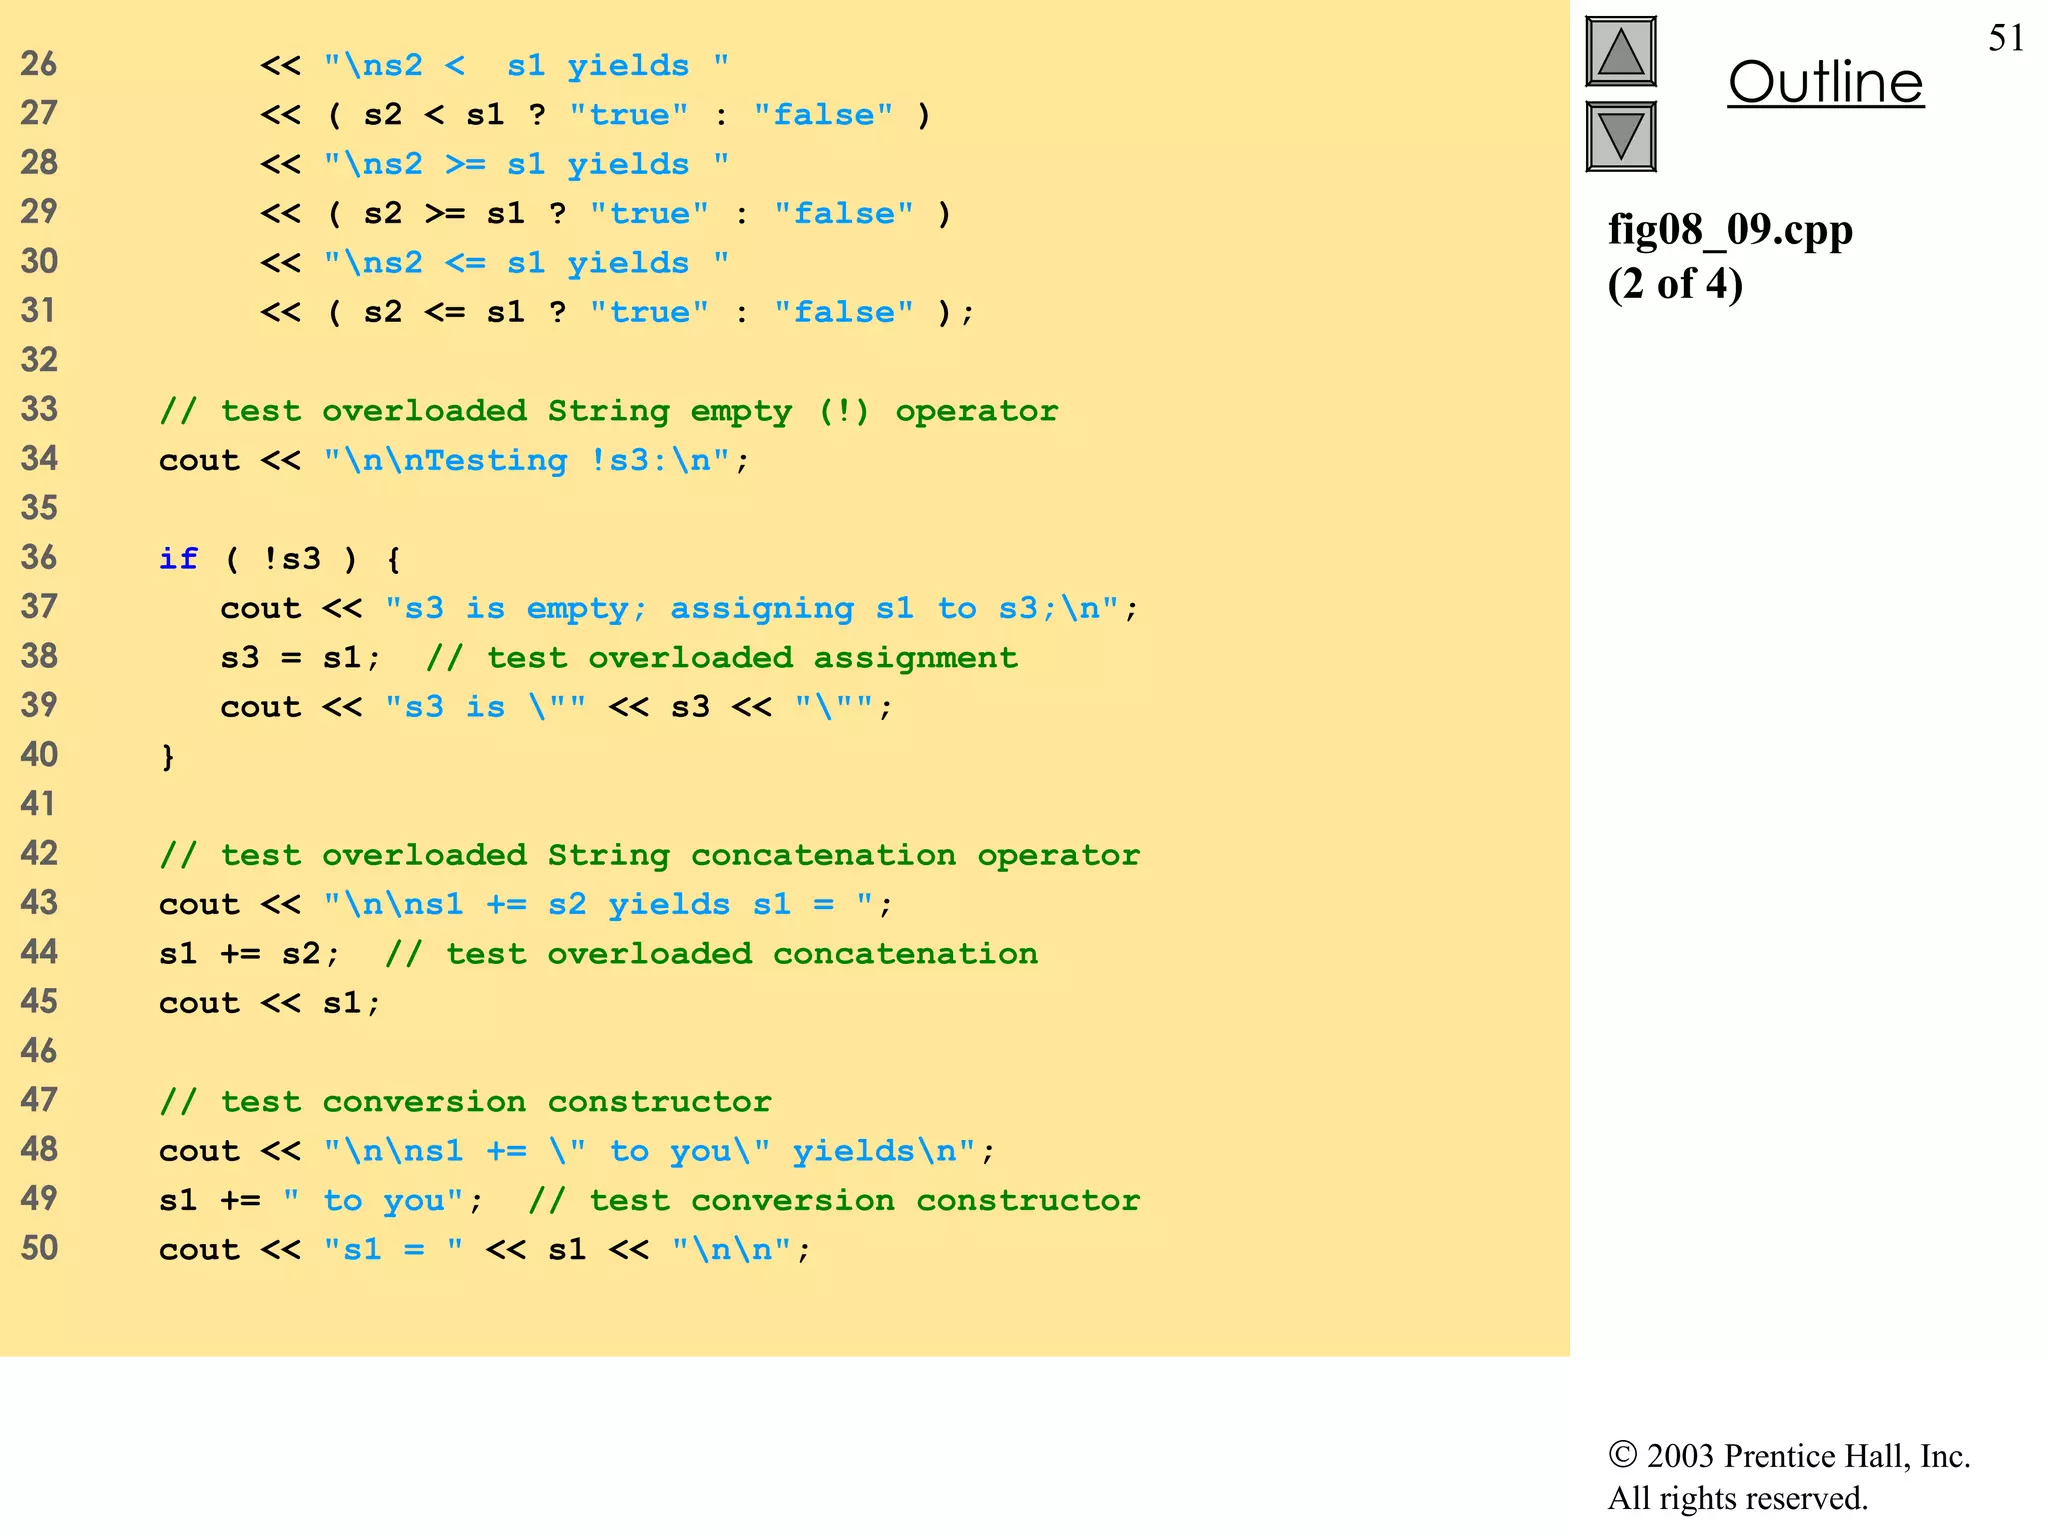Click the 'cout << s1;' statement
This screenshot has height=1536, width=2048.
coord(270,1002)
